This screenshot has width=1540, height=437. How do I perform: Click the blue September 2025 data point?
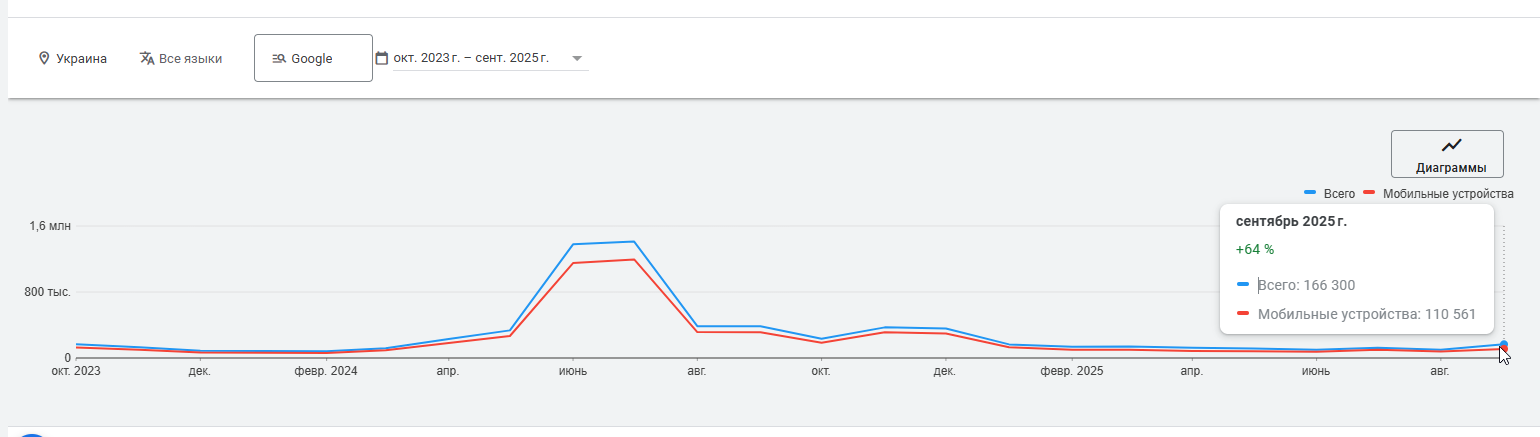(1503, 344)
